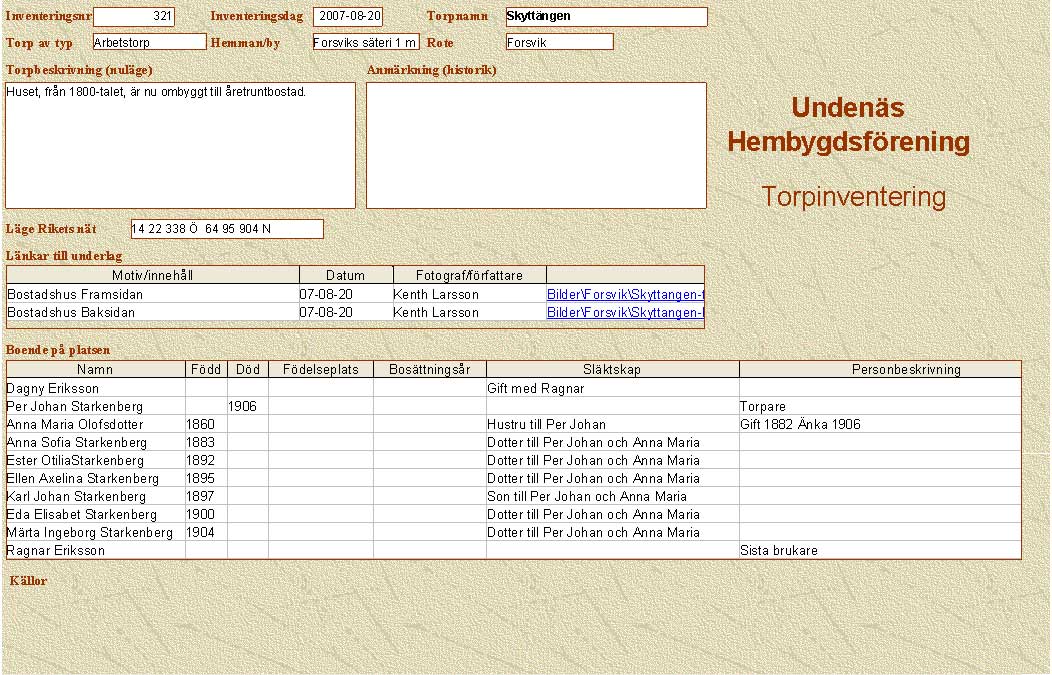Focus the Torp av typ field
Viewport: 1052px width, 675px height.
pos(149,42)
